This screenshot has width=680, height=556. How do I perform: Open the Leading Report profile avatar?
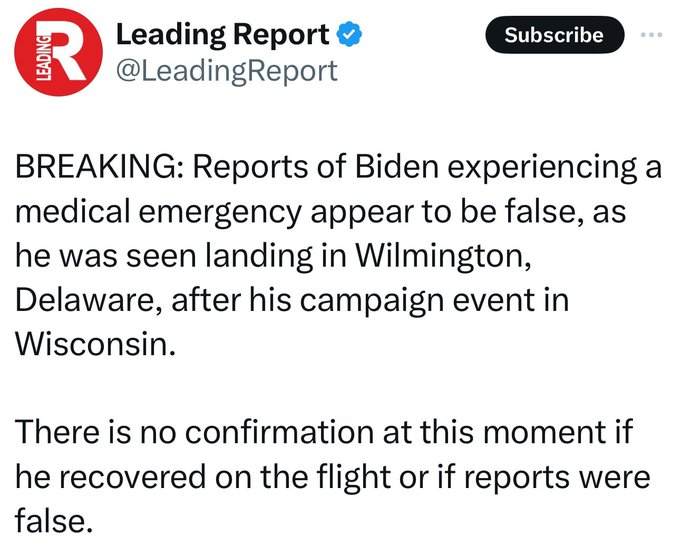(x=58, y=52)
